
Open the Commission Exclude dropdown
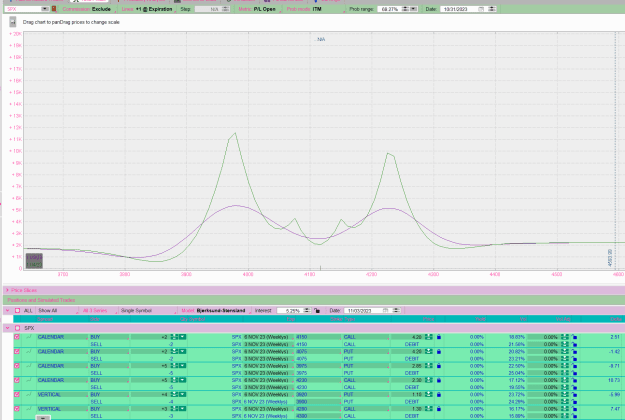(x=88, y=9)
